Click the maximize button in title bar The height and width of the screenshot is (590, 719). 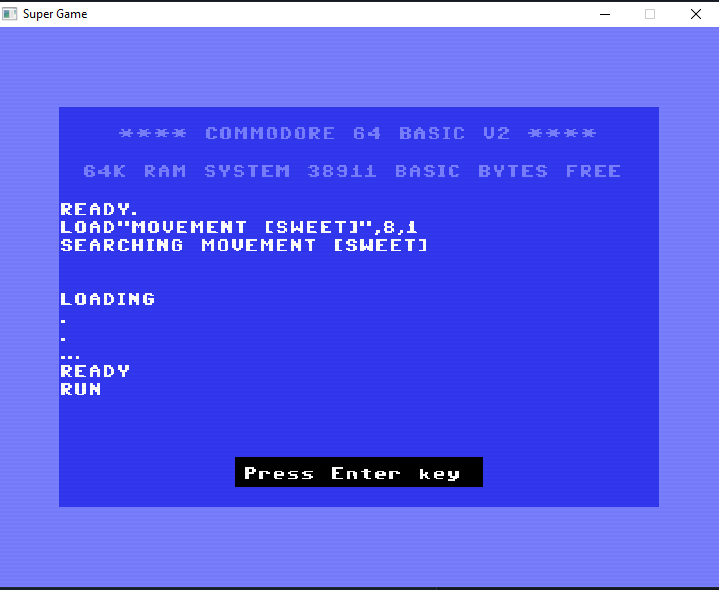tap(650, 14)
